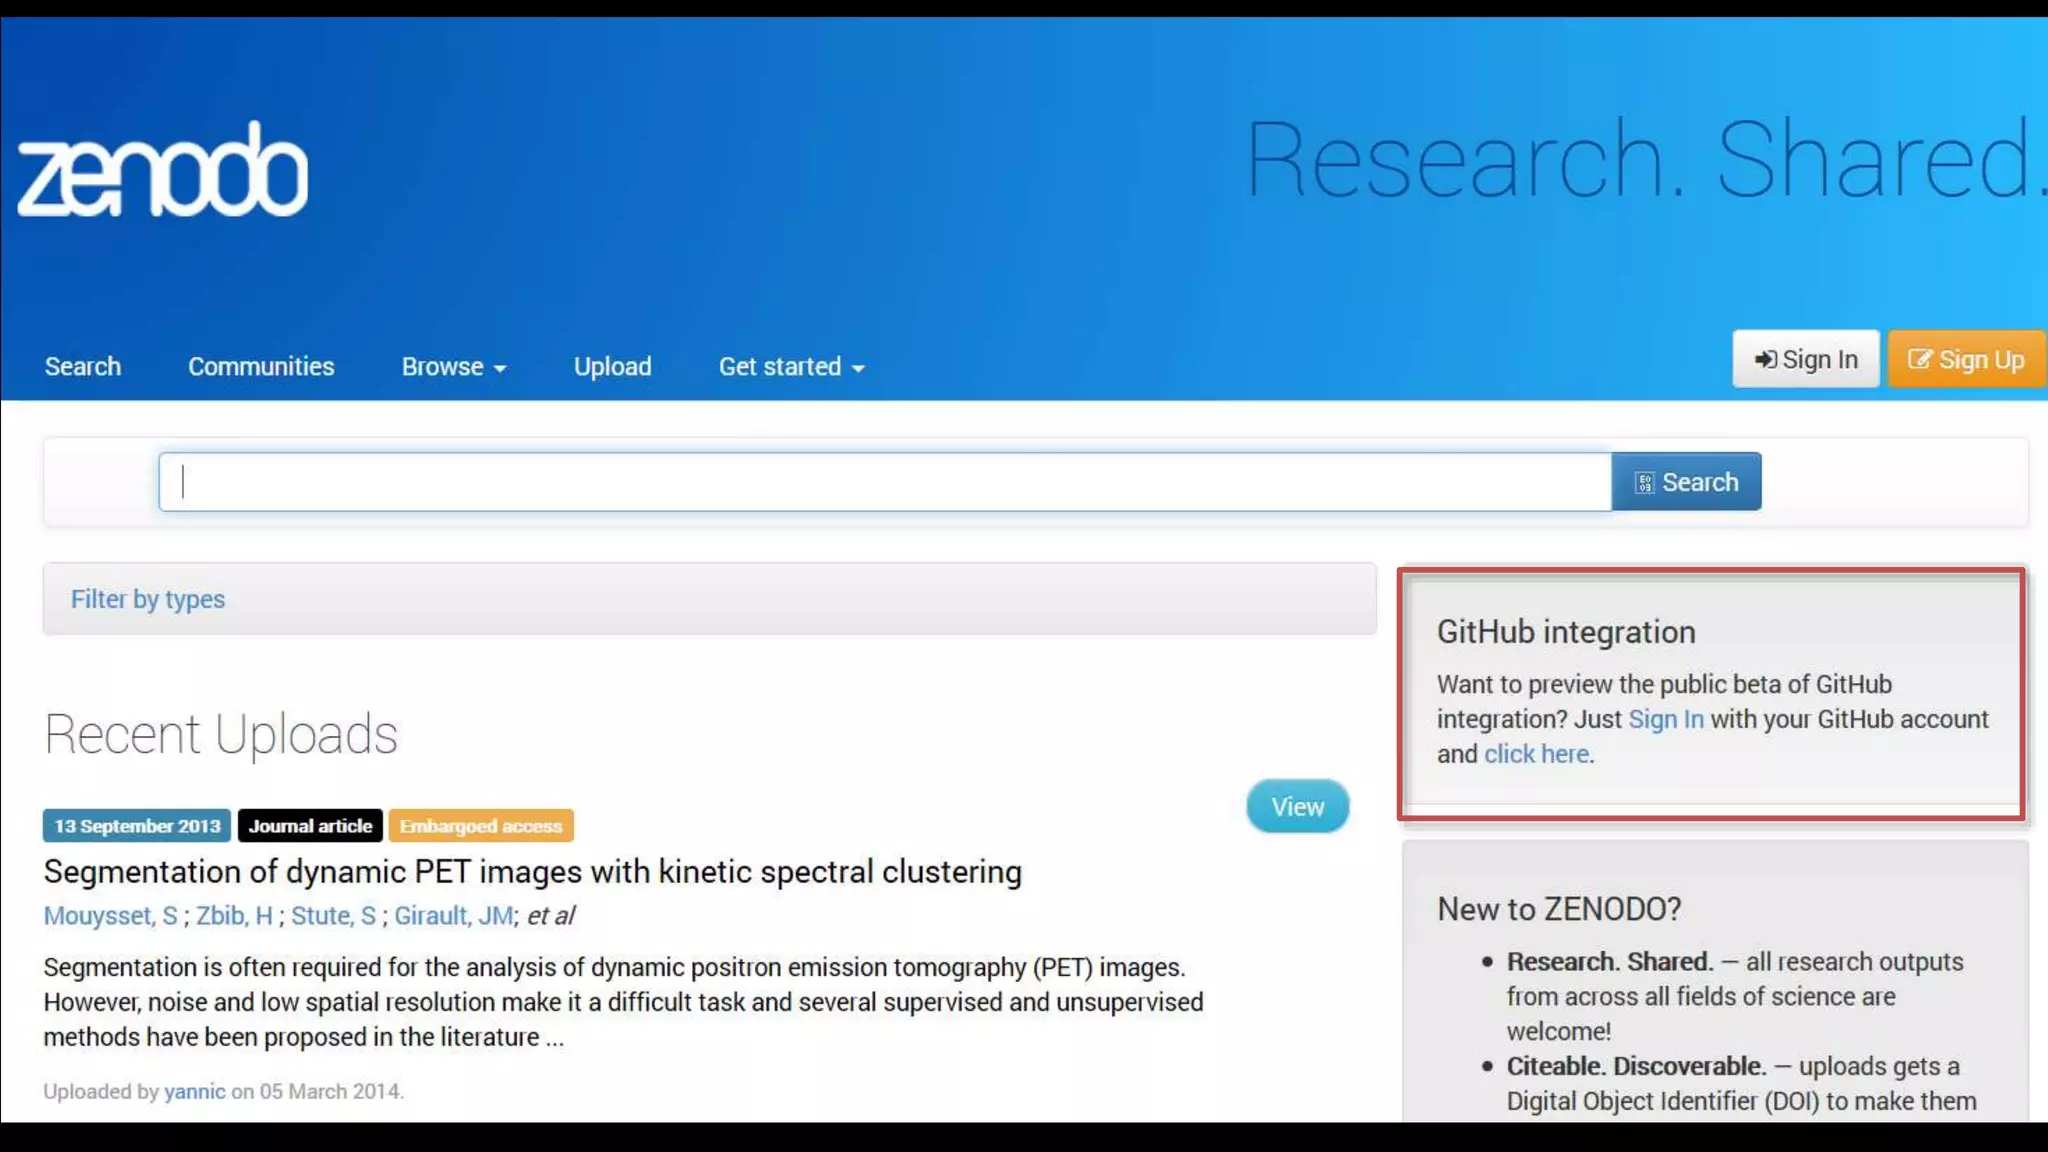Expand the Browse dropdown menu

[x=453, y=366]
